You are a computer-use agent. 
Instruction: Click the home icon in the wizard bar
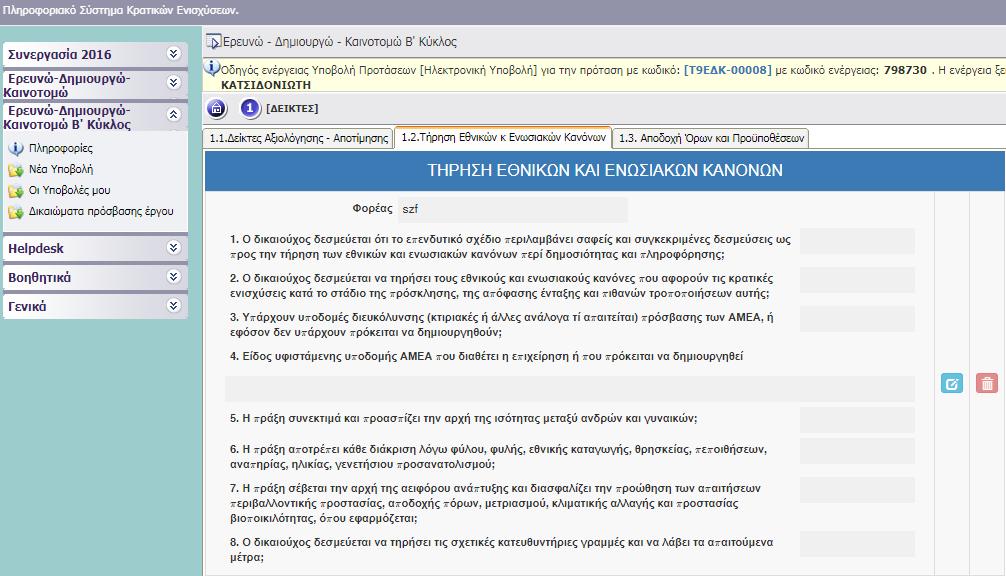(217, 108)
